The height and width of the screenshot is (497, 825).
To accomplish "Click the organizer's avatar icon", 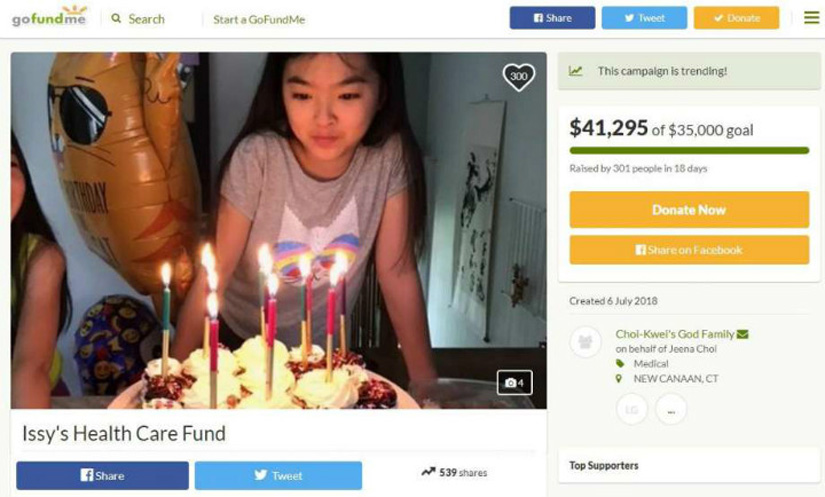I will pos(585,342).
